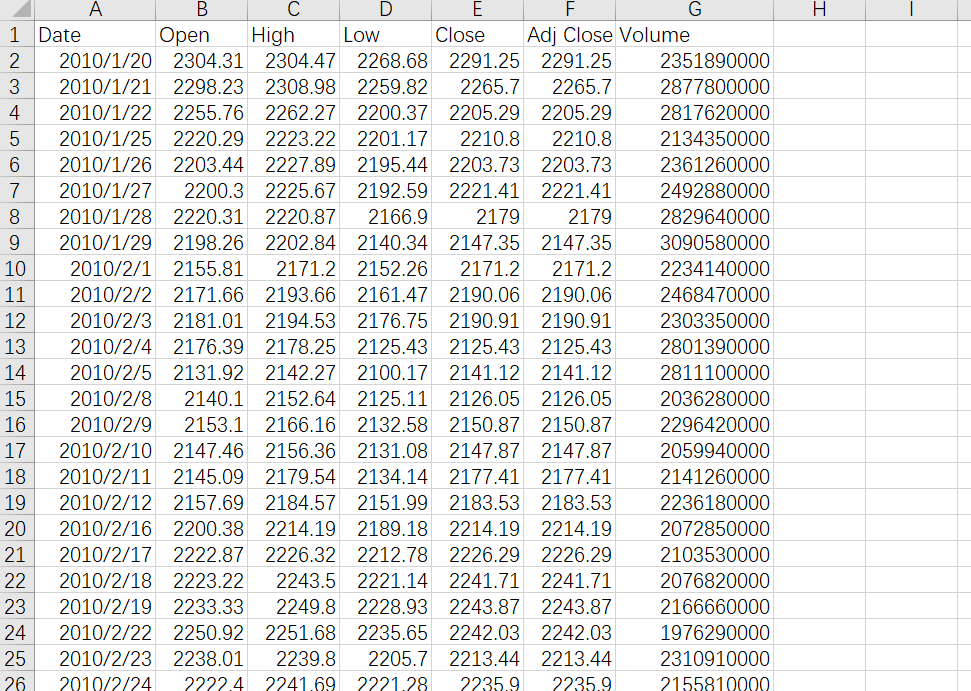Image resolution: width=971 pixels, height=691 pixels.
Task: Click the Adj Close header cell
Action: [570, 35]
